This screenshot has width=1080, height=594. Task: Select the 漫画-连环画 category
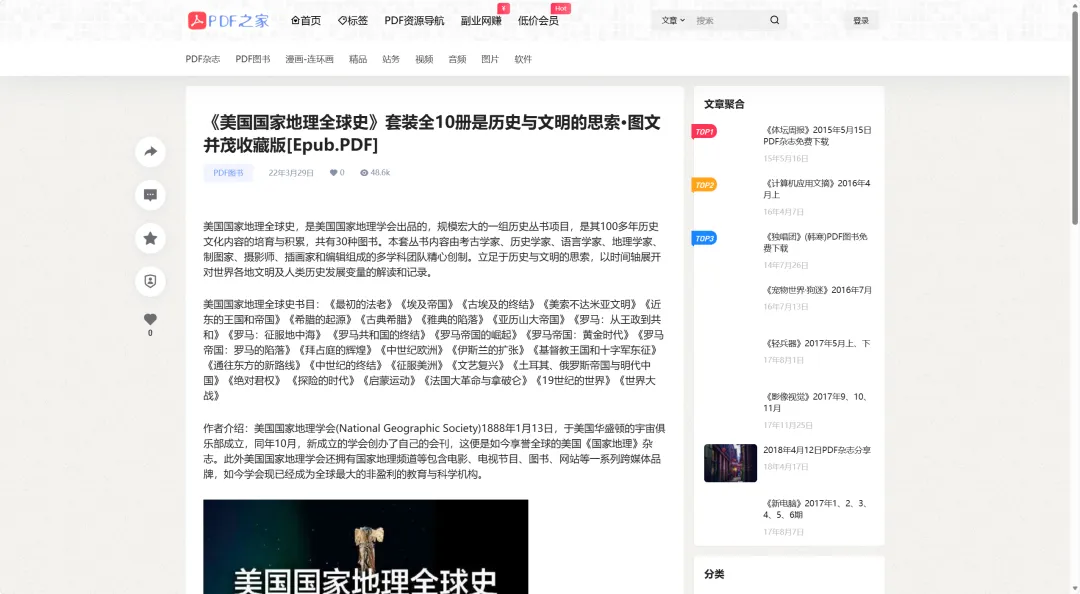click(309, 59)
